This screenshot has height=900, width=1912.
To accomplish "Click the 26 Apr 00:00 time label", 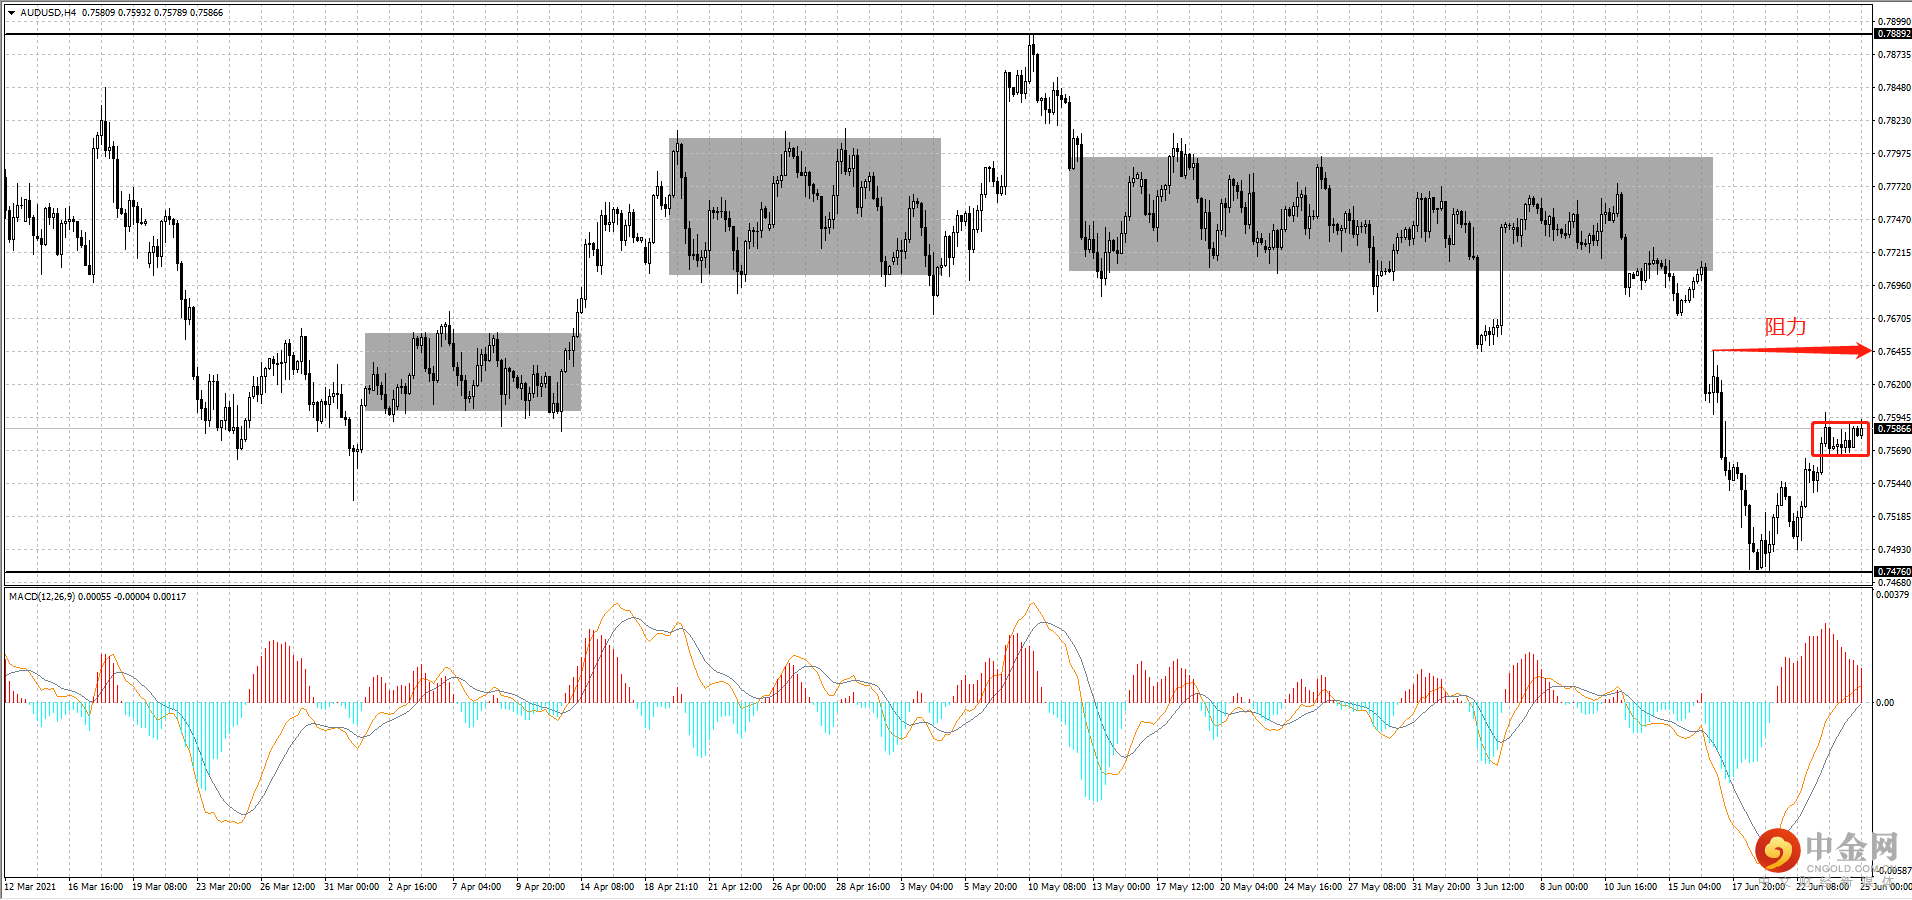I will click(799, 887).
